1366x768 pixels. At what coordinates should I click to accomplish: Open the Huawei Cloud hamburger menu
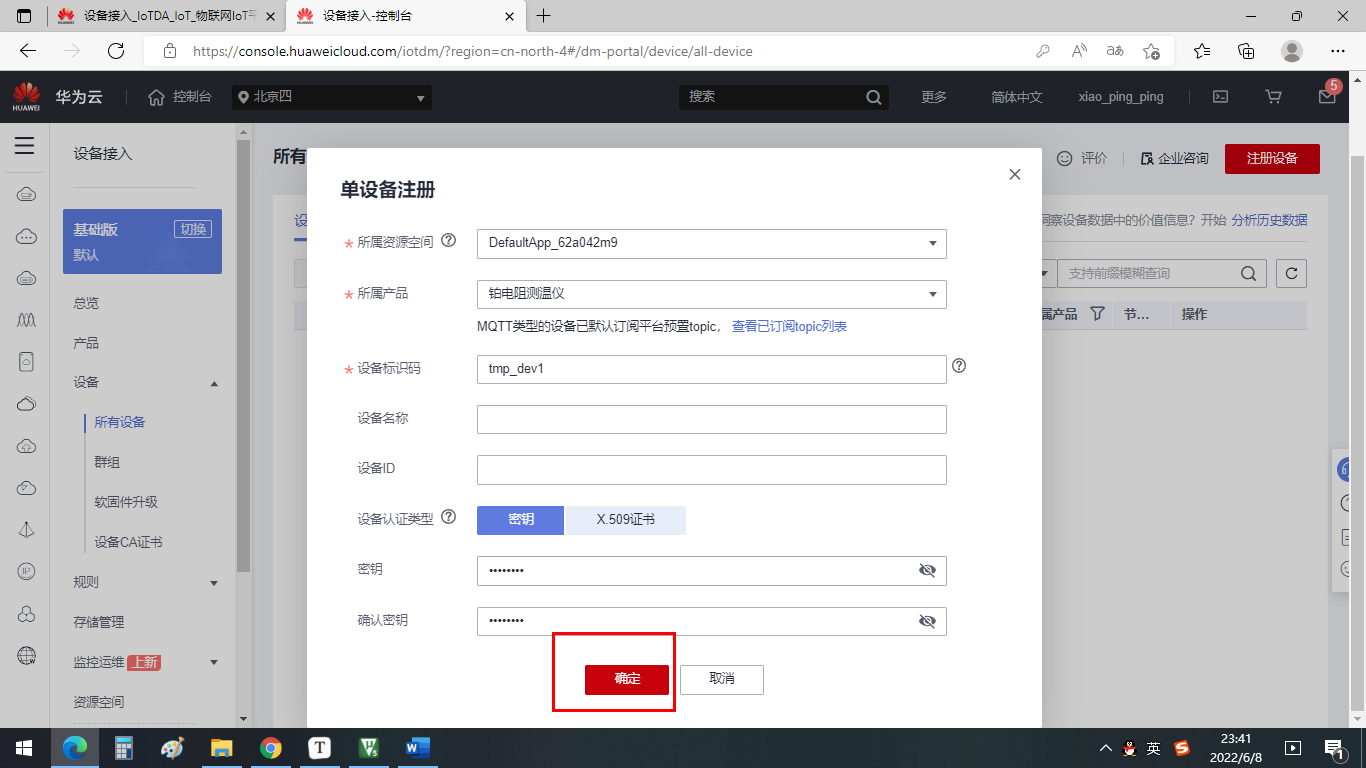[25, 146]
